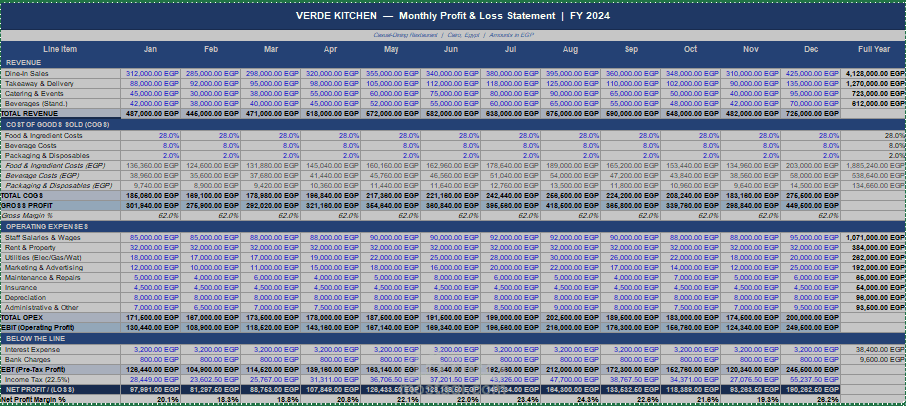Select Catering & Events full-year total 723,000.00 EGP
Screen dimensions: 906x406
coord(873,94)
